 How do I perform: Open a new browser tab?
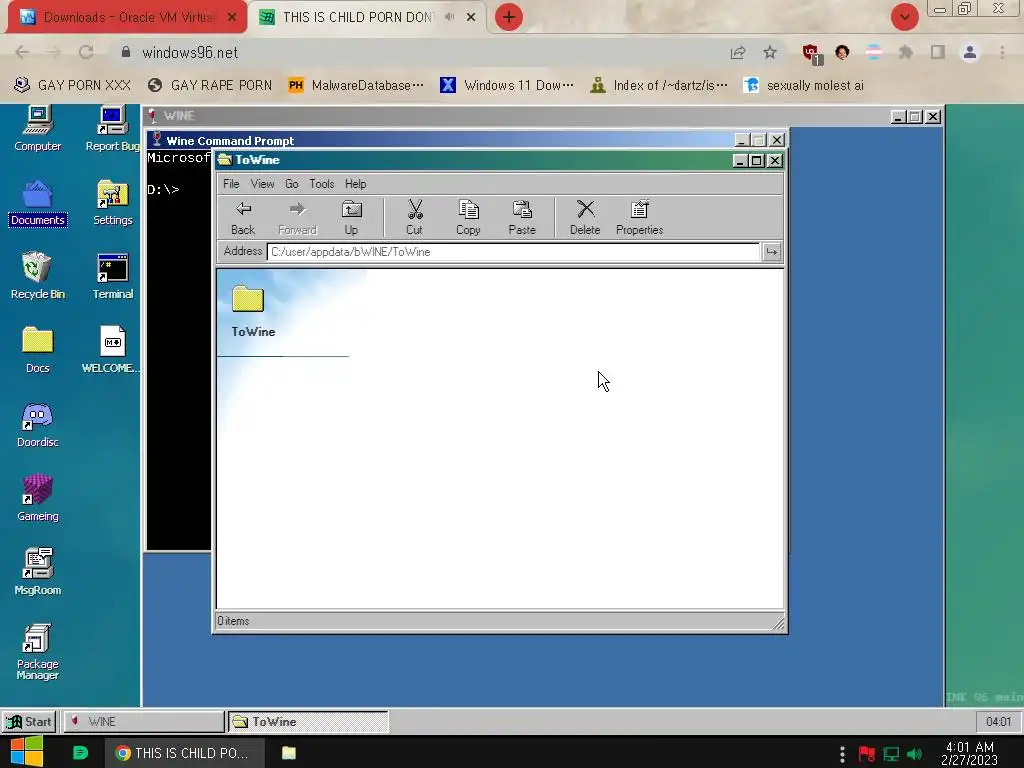pos(509,18)
